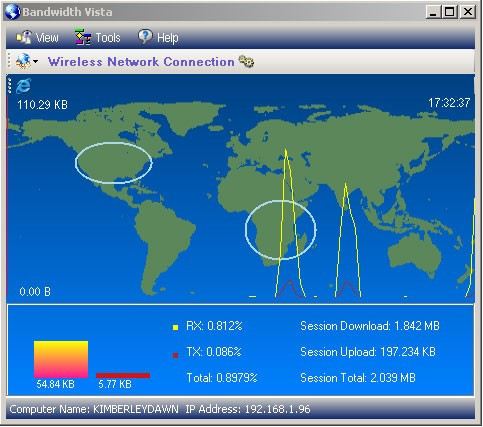Click the TX: 0.086% value

214,352
